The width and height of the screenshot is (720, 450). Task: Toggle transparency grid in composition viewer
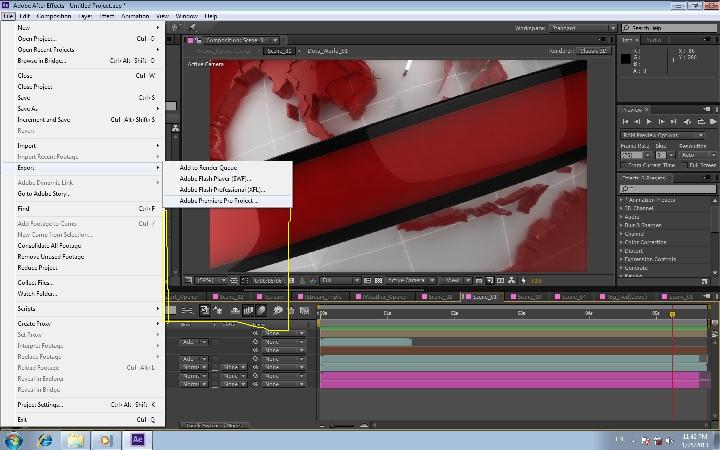pos(378,280)
